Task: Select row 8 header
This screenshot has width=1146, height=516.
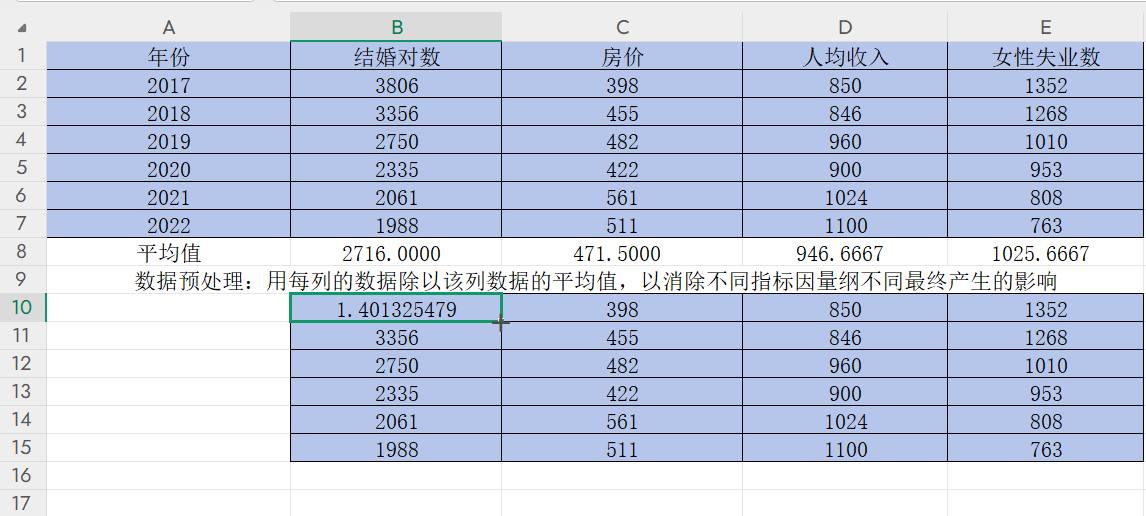Action: click(23, 251)
